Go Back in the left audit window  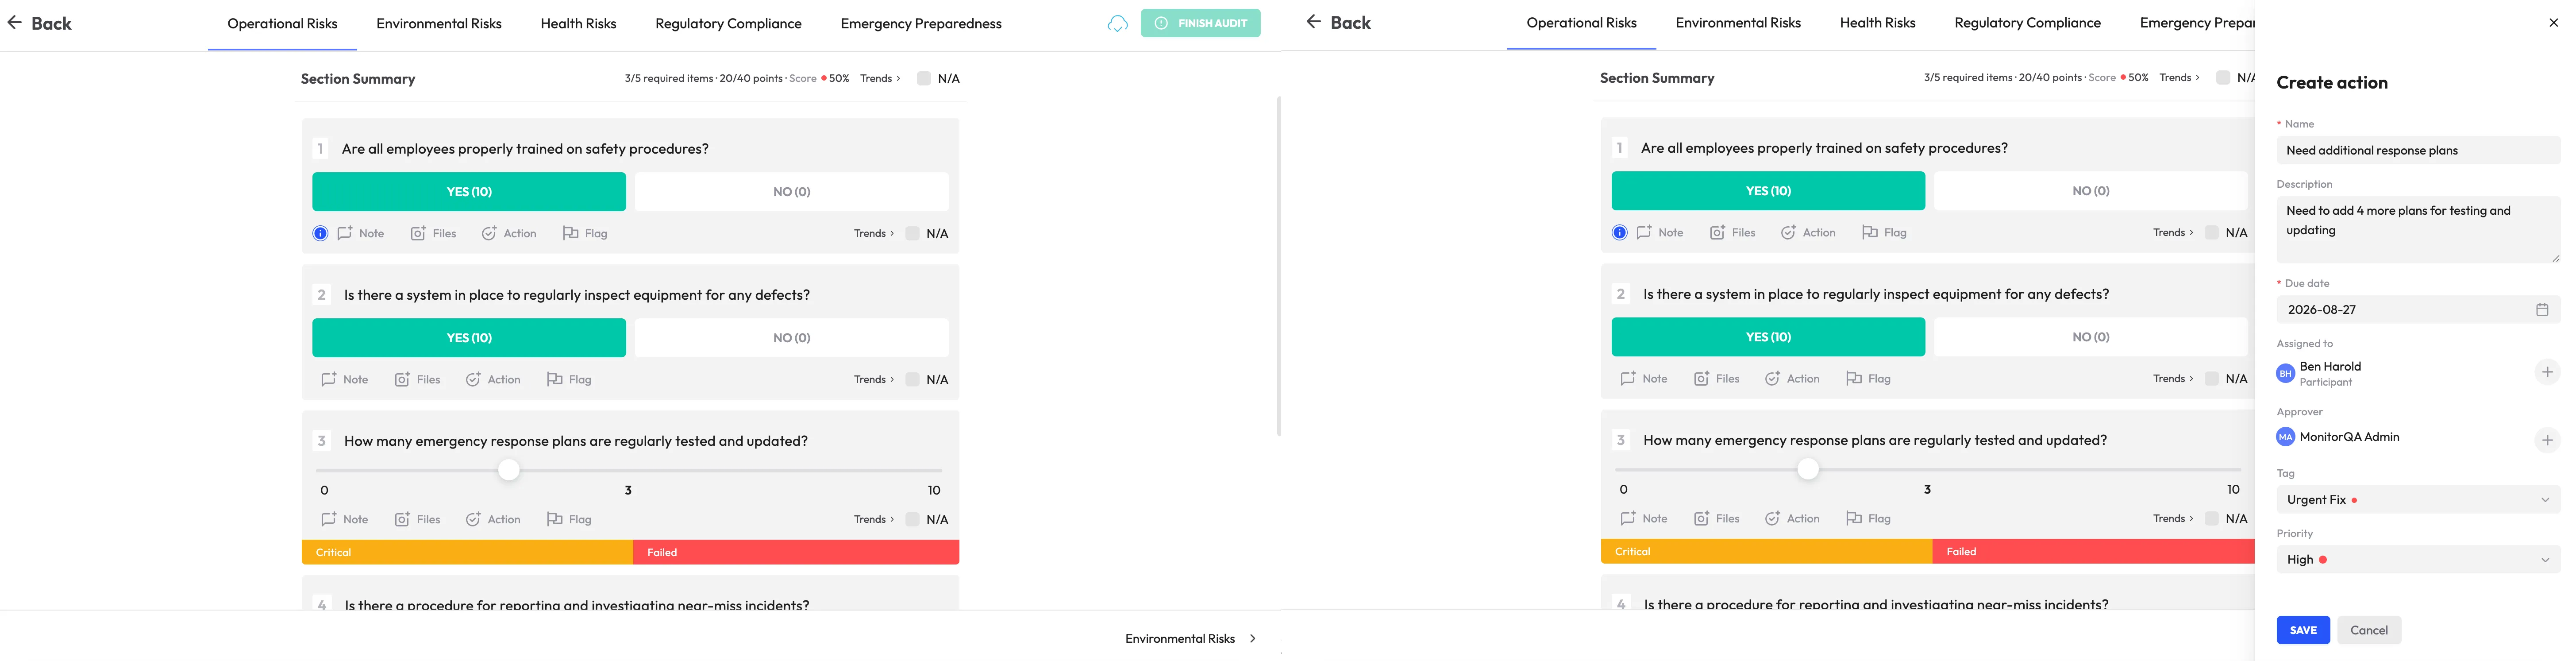tap(40, 23)
